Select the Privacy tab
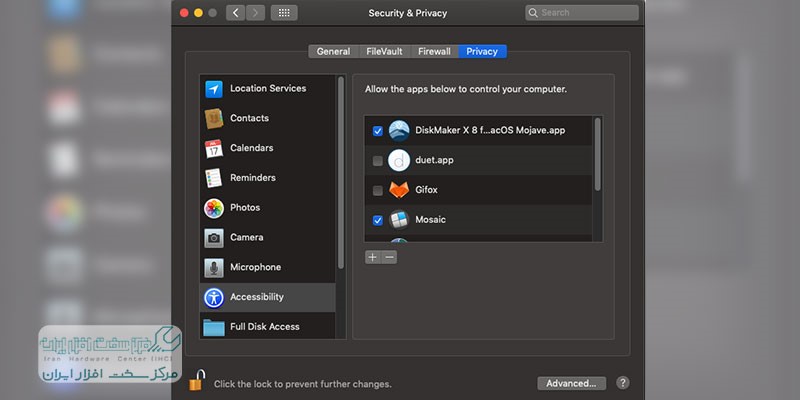The image size is (800, 400). [x=482, y=52]
